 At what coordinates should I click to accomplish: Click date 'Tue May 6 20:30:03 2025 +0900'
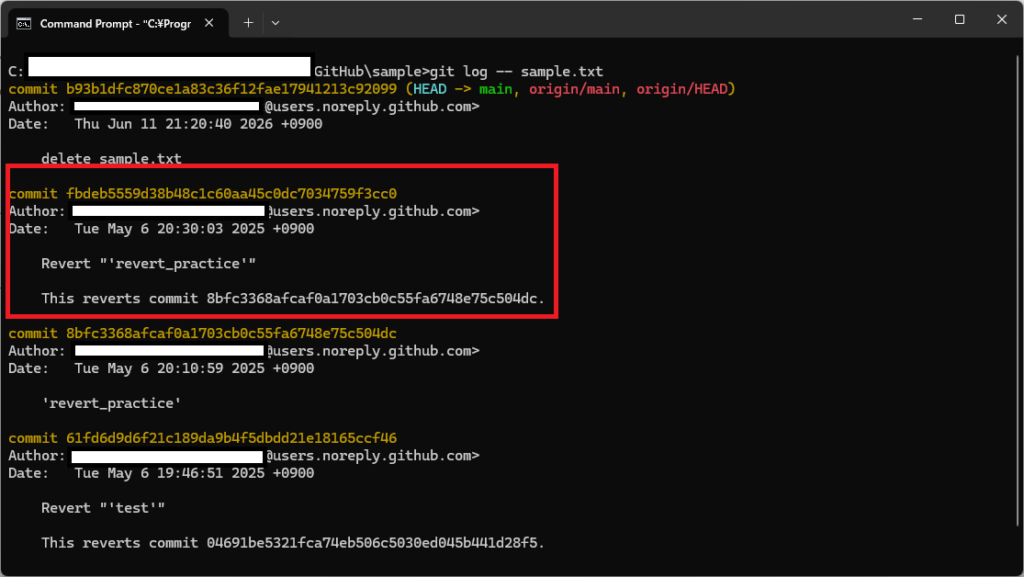point(194,229)
